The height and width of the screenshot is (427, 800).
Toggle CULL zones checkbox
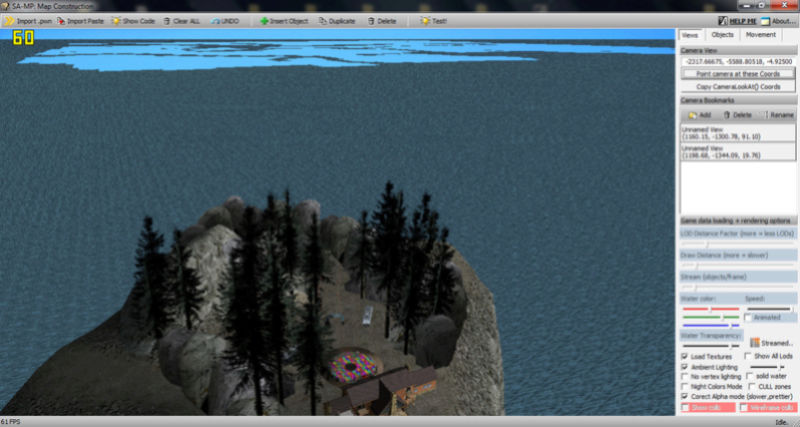point(751,387)
